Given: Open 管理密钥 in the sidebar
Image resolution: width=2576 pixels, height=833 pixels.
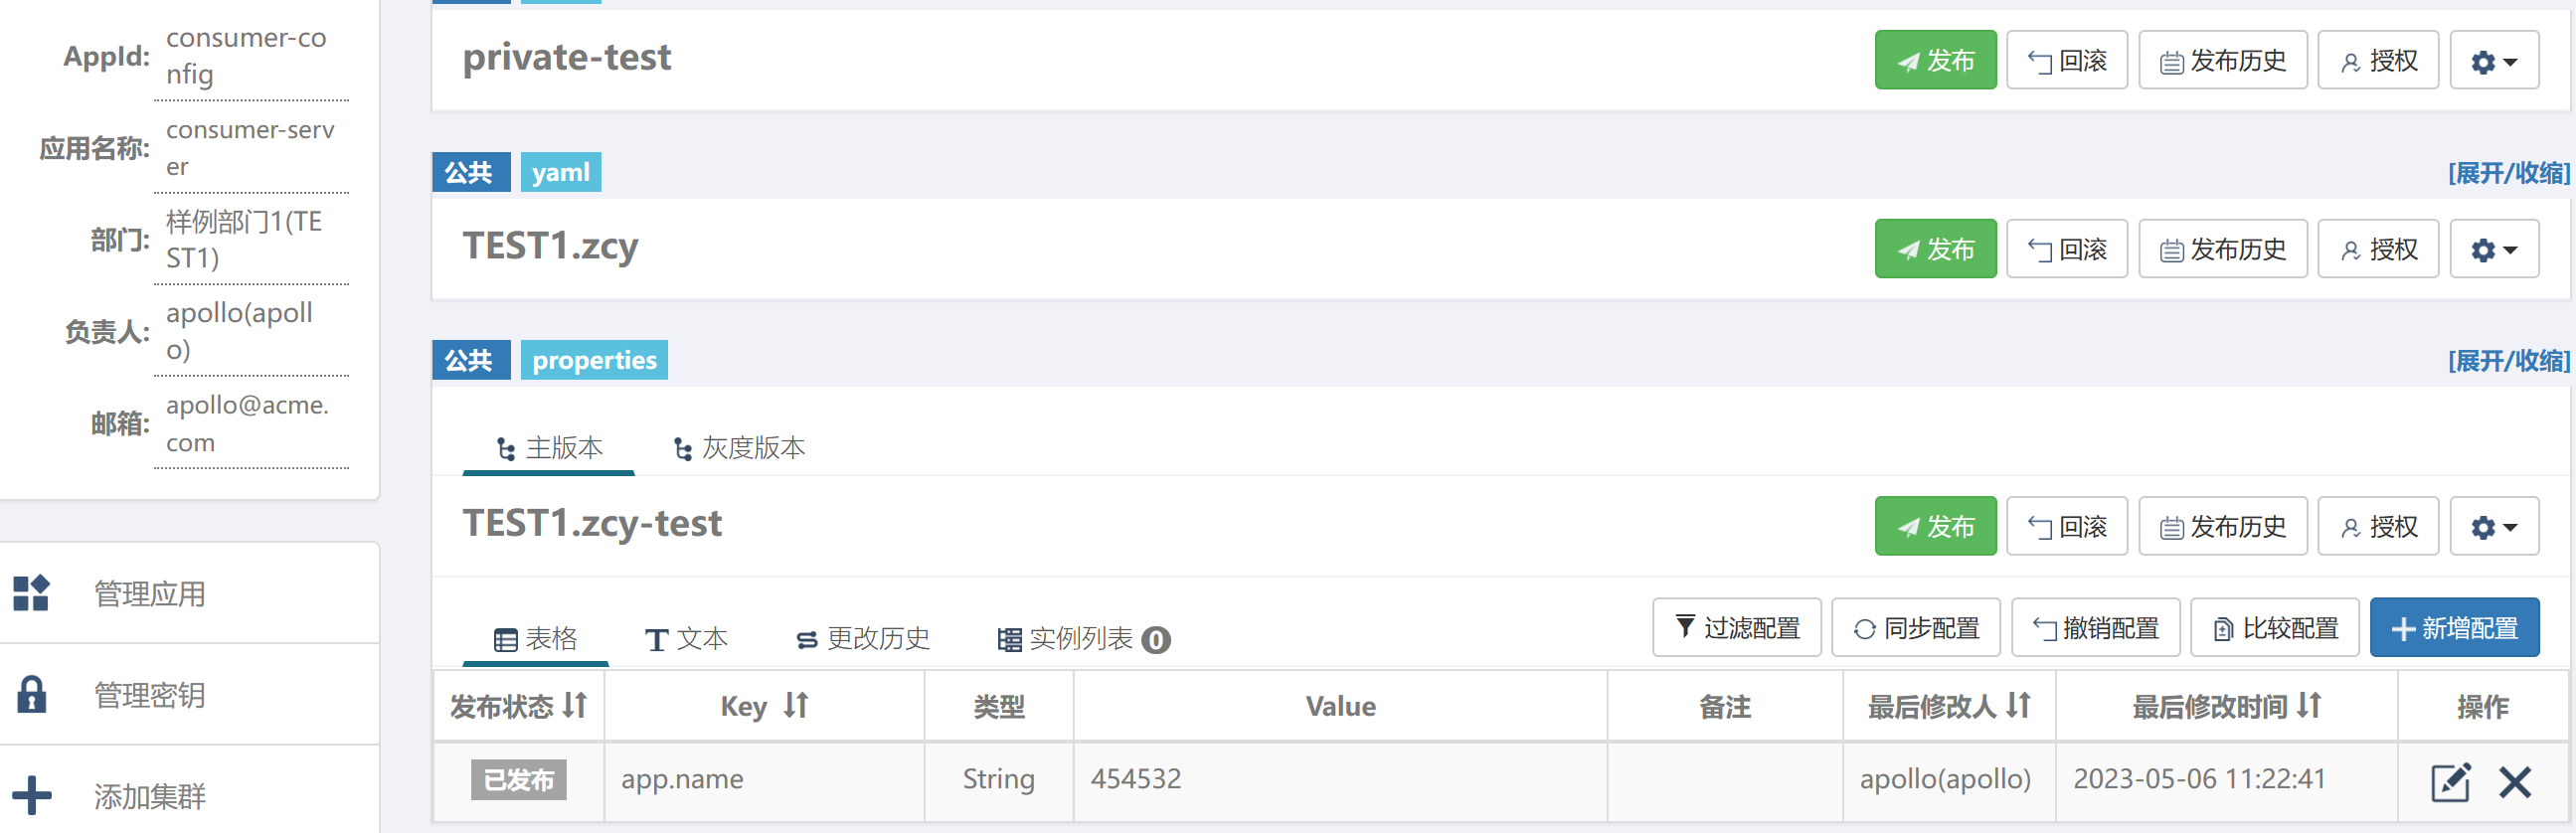Looking at the screenshot, I should point(148,695).
